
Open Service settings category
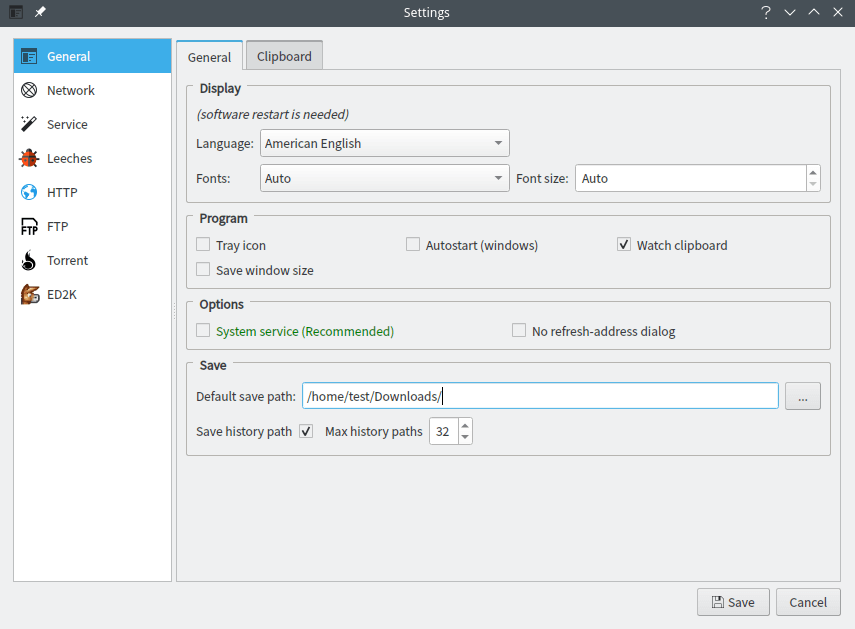coord(93,124)
